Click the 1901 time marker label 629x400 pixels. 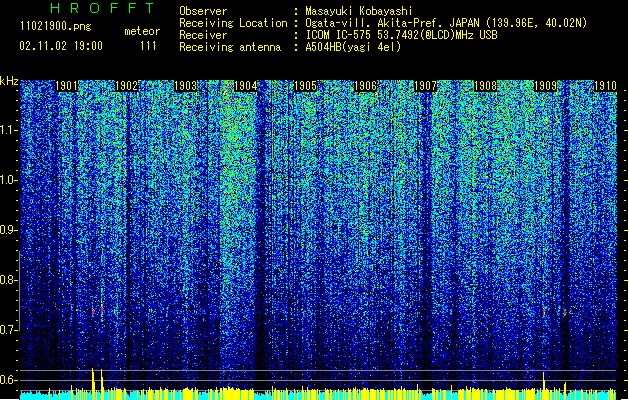(66, 86)
